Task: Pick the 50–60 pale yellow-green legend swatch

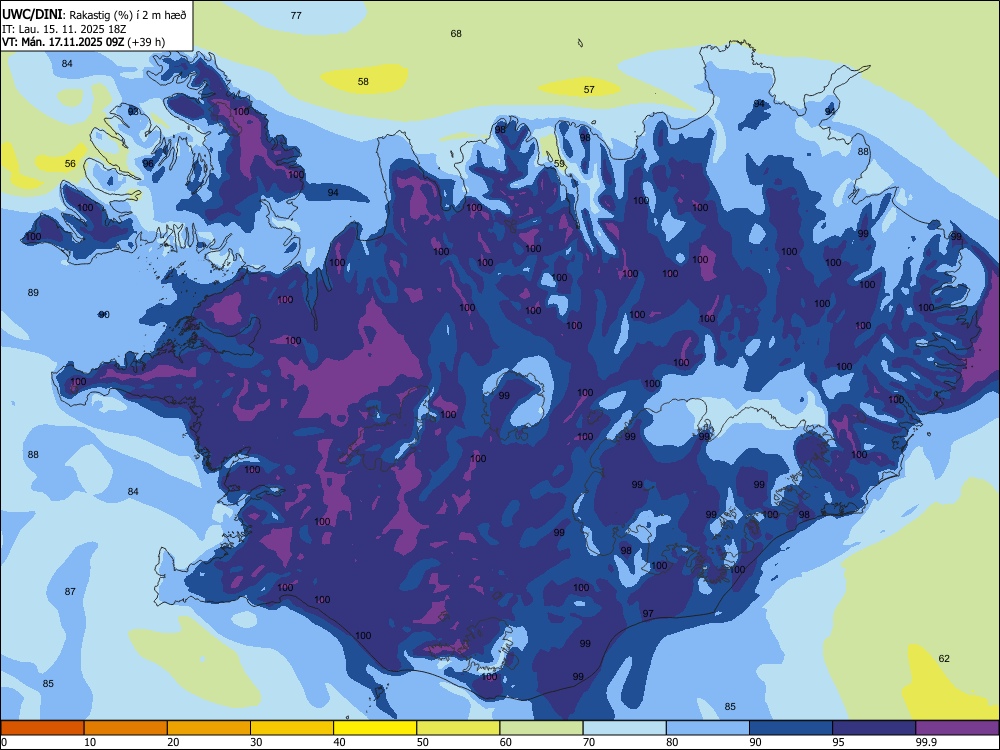Action: [x=458, y=728]
